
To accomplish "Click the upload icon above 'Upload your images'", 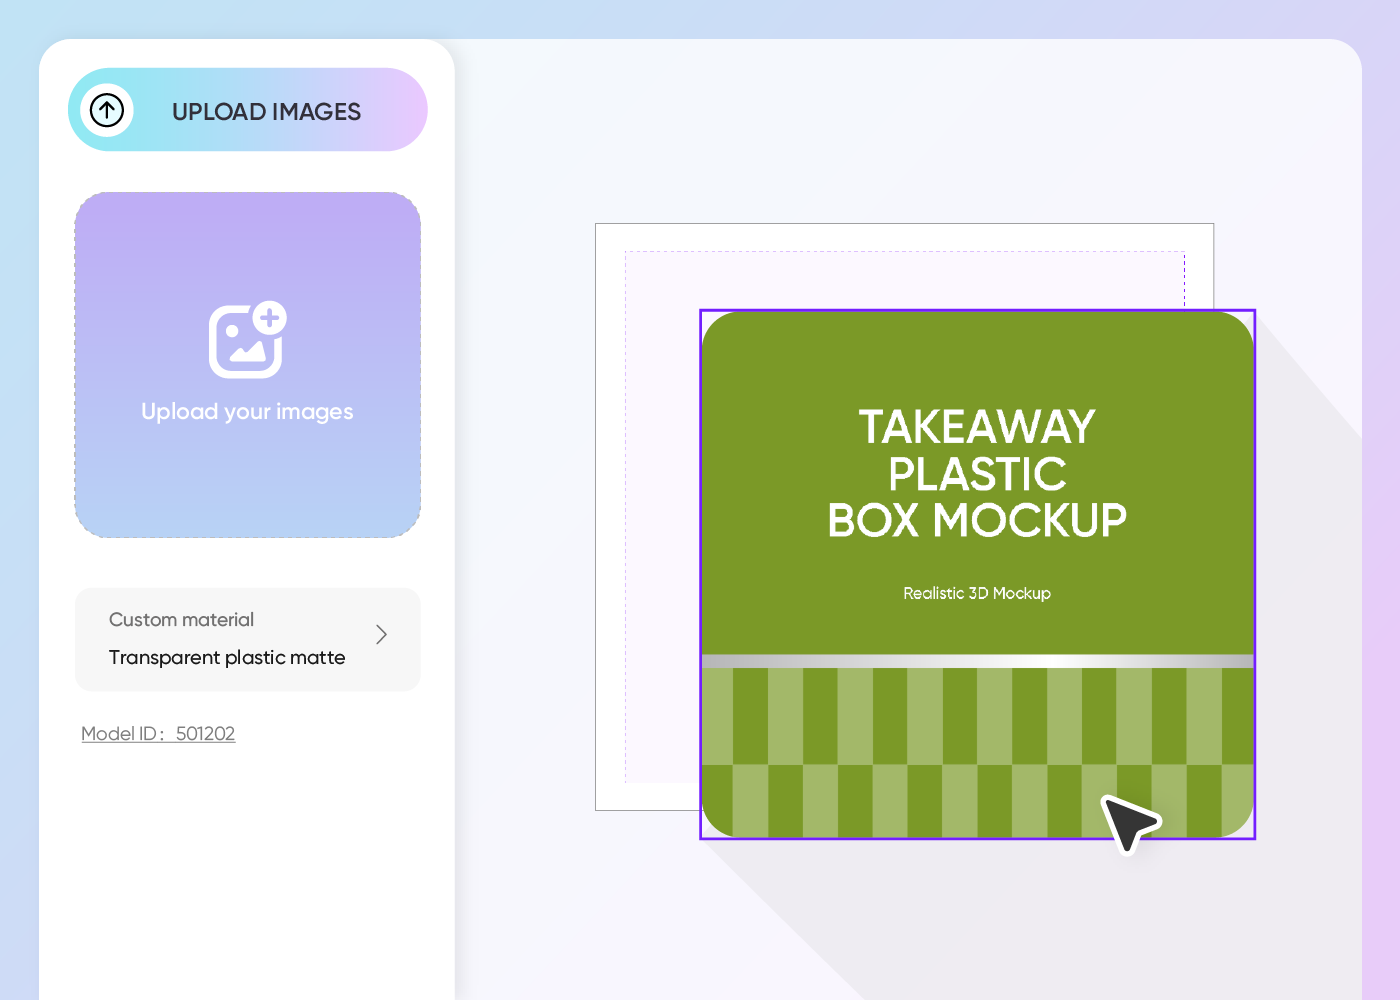I will pos(247,340).
